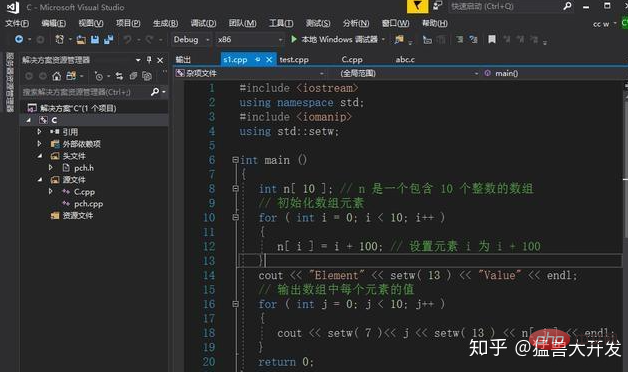Collapse the main function fold marker
Image resolution: width=628 pixels, height=372 pixels.
coord(236,160)
